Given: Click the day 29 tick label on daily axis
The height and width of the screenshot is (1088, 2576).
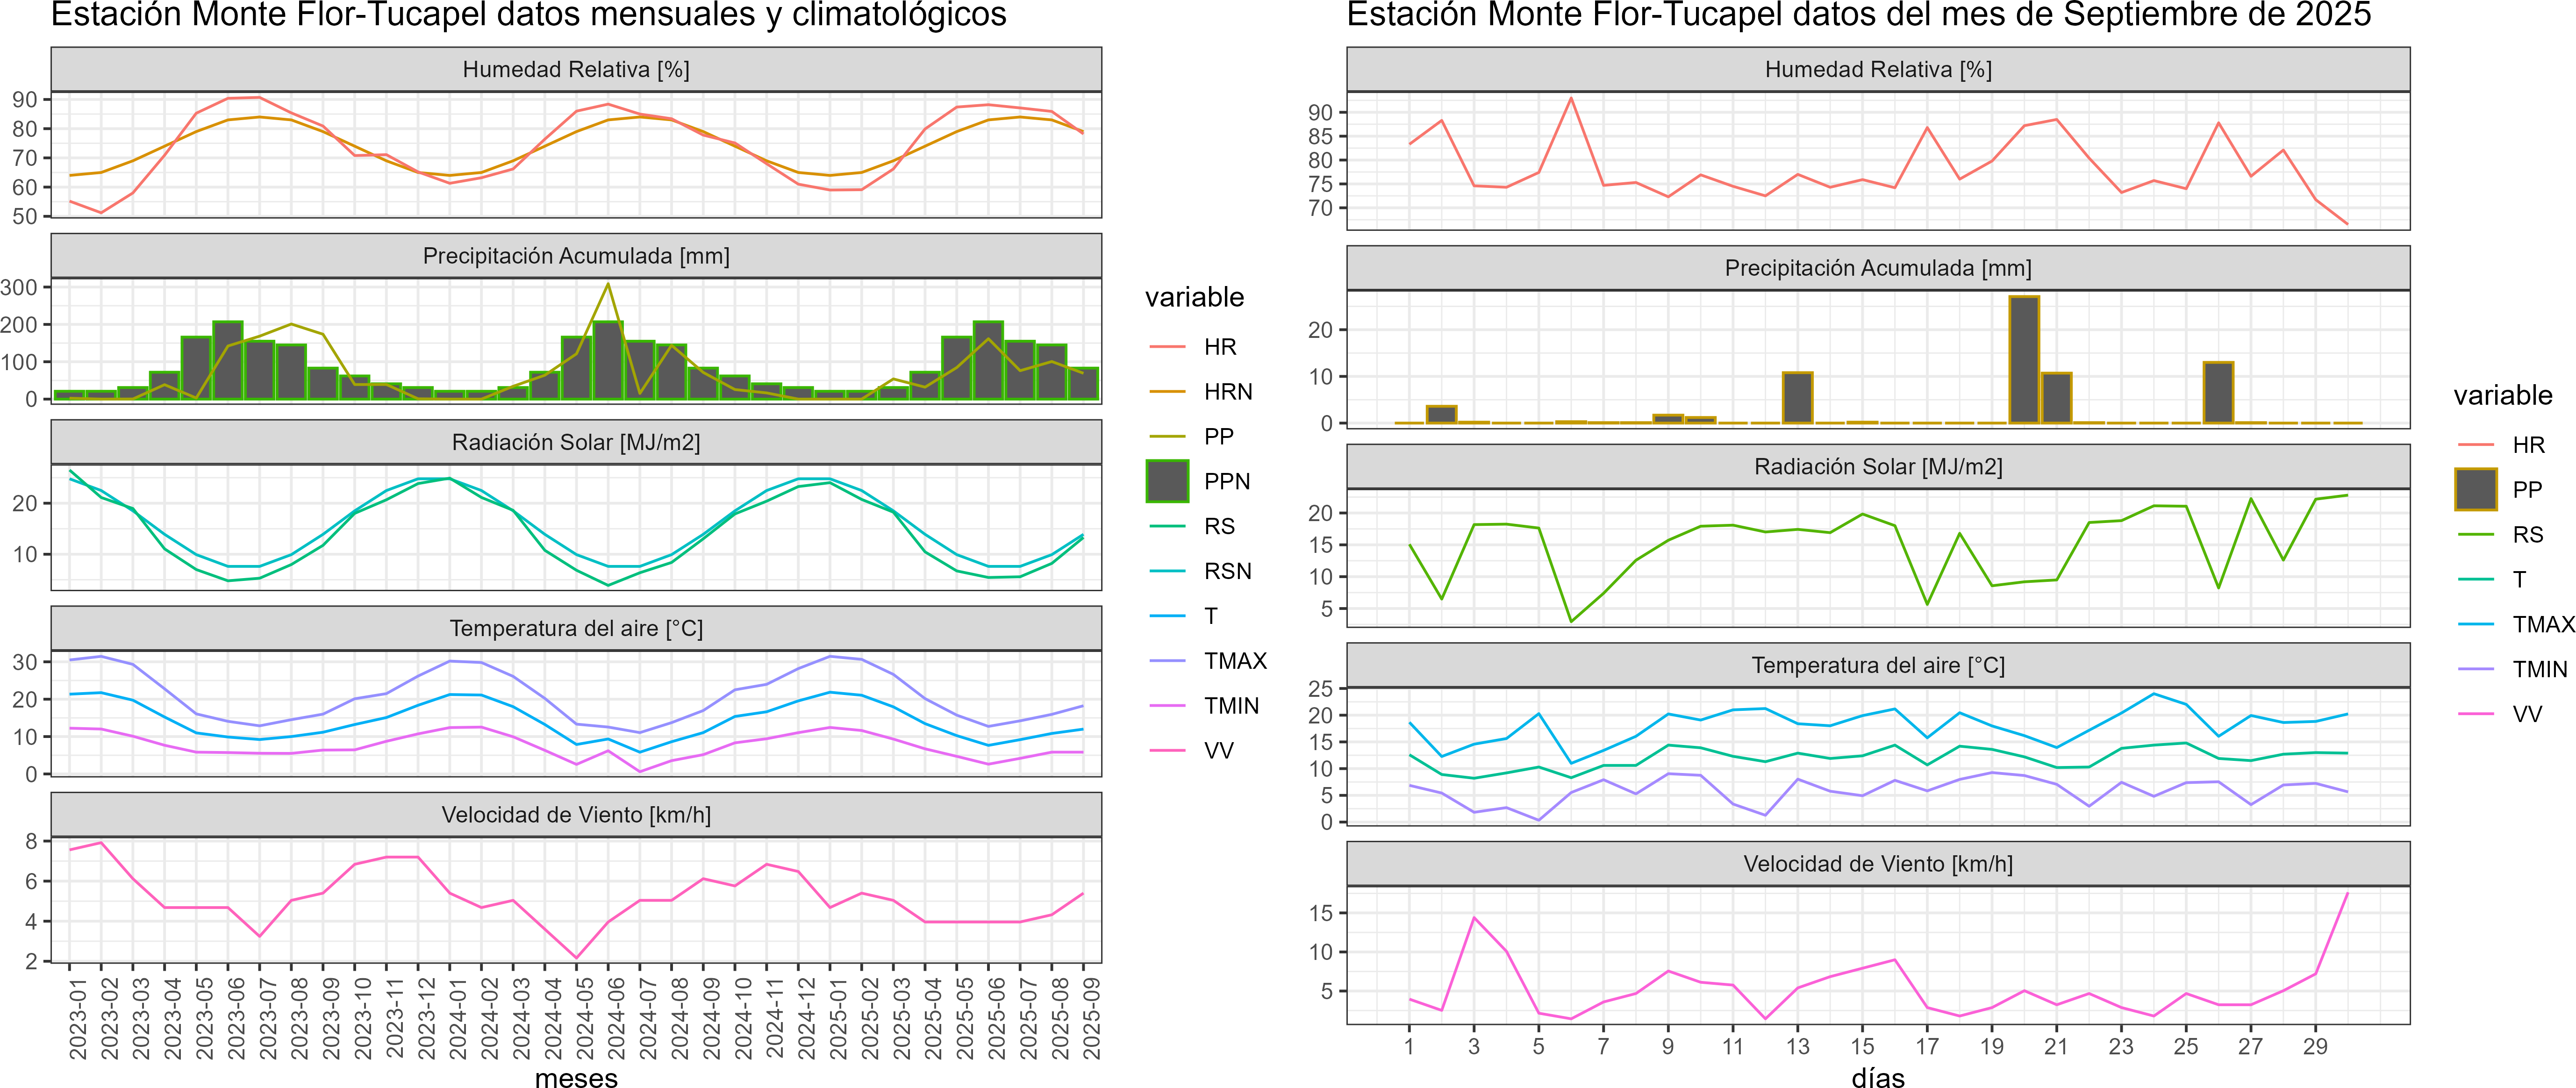Looking at the screenshot, I should point(2315,1046).
